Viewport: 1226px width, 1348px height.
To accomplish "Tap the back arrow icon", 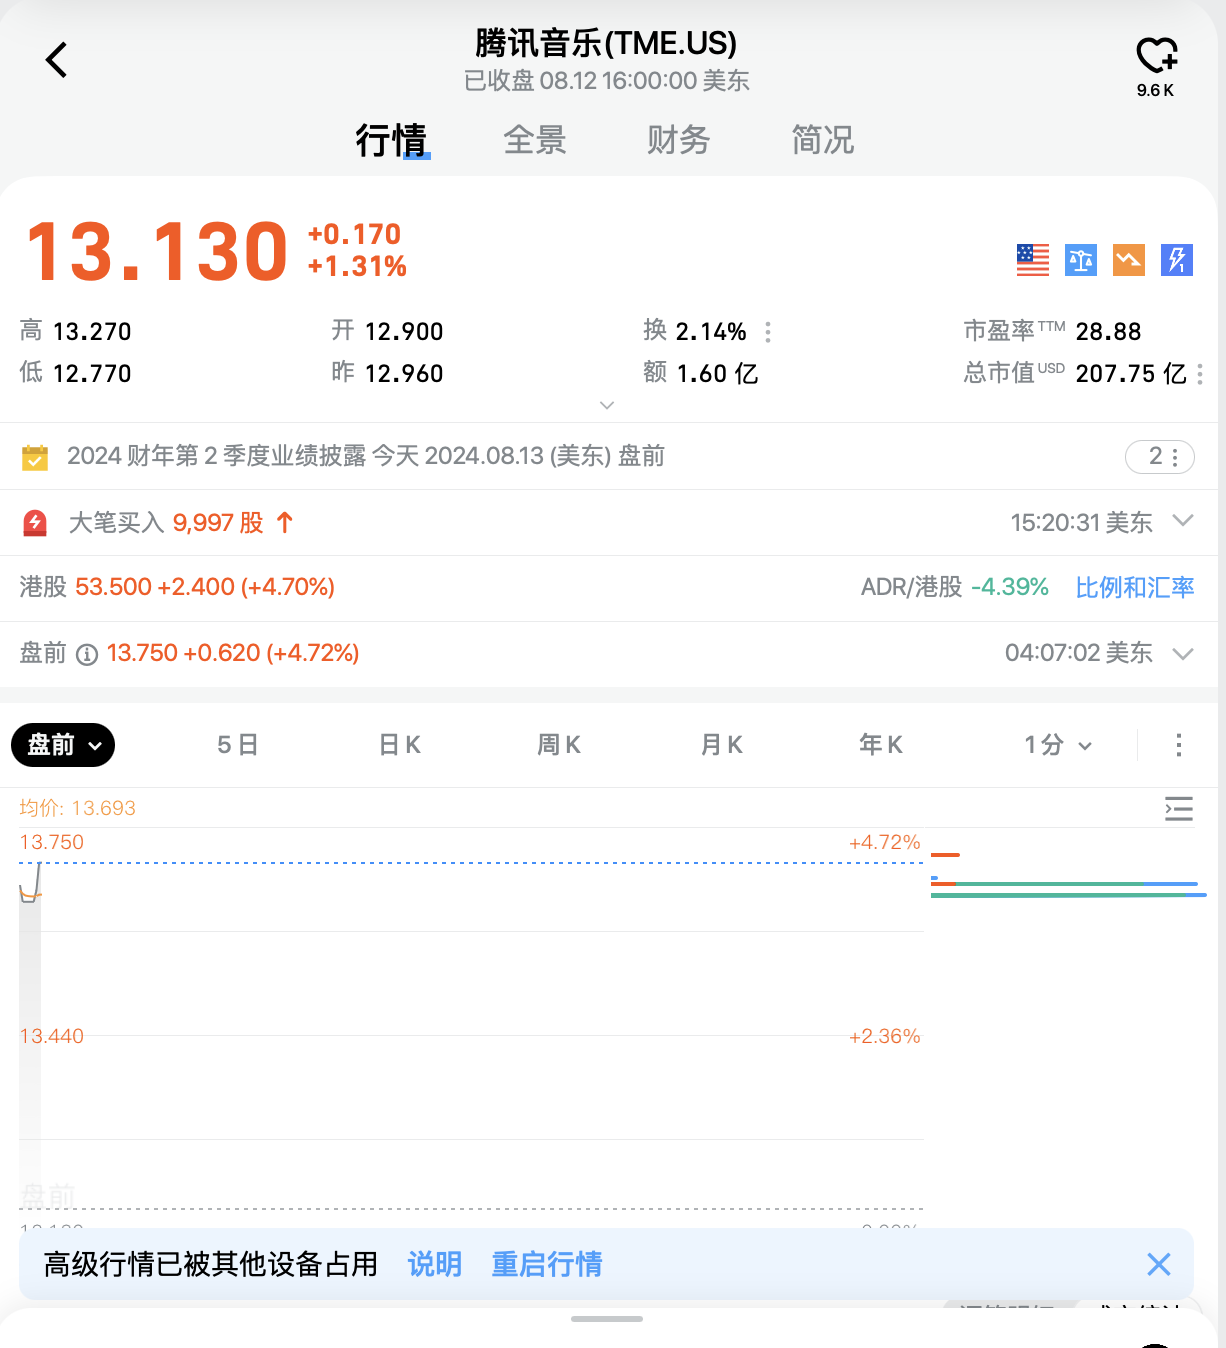I will (x=57, y=60).
